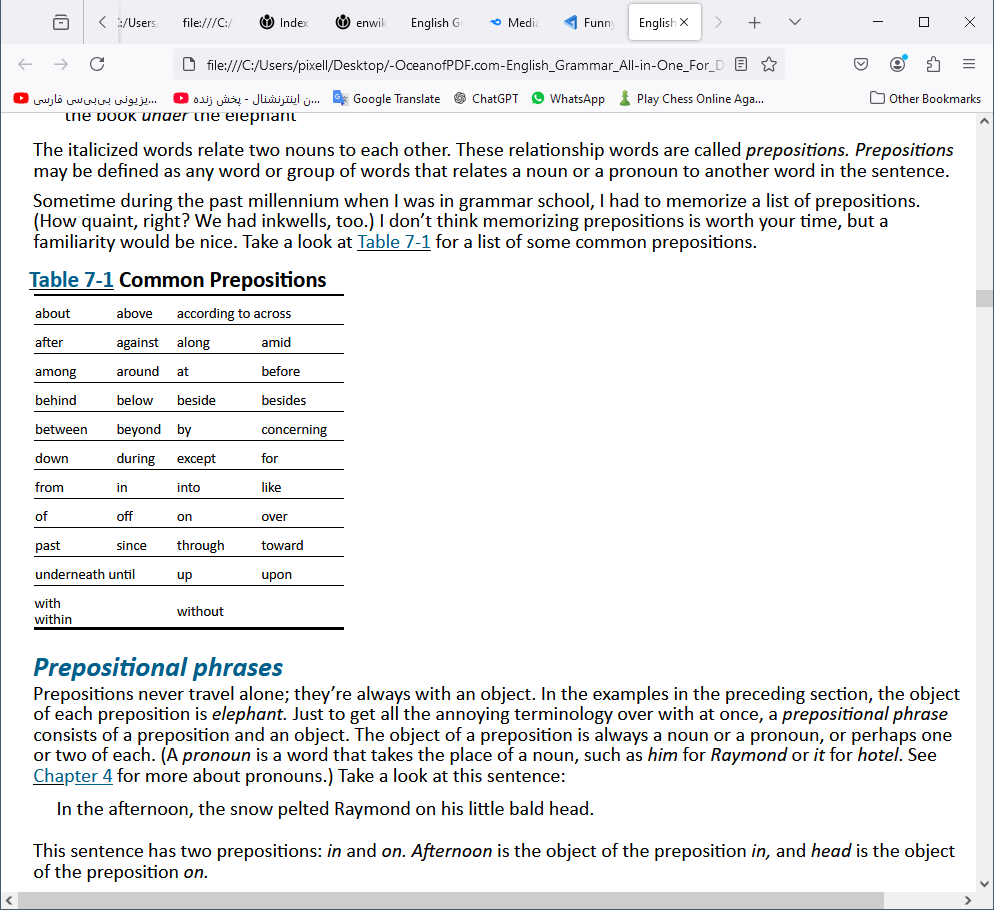994x910 pixels.
Task: Maximize the Firefox window
Action: point(924,22)
